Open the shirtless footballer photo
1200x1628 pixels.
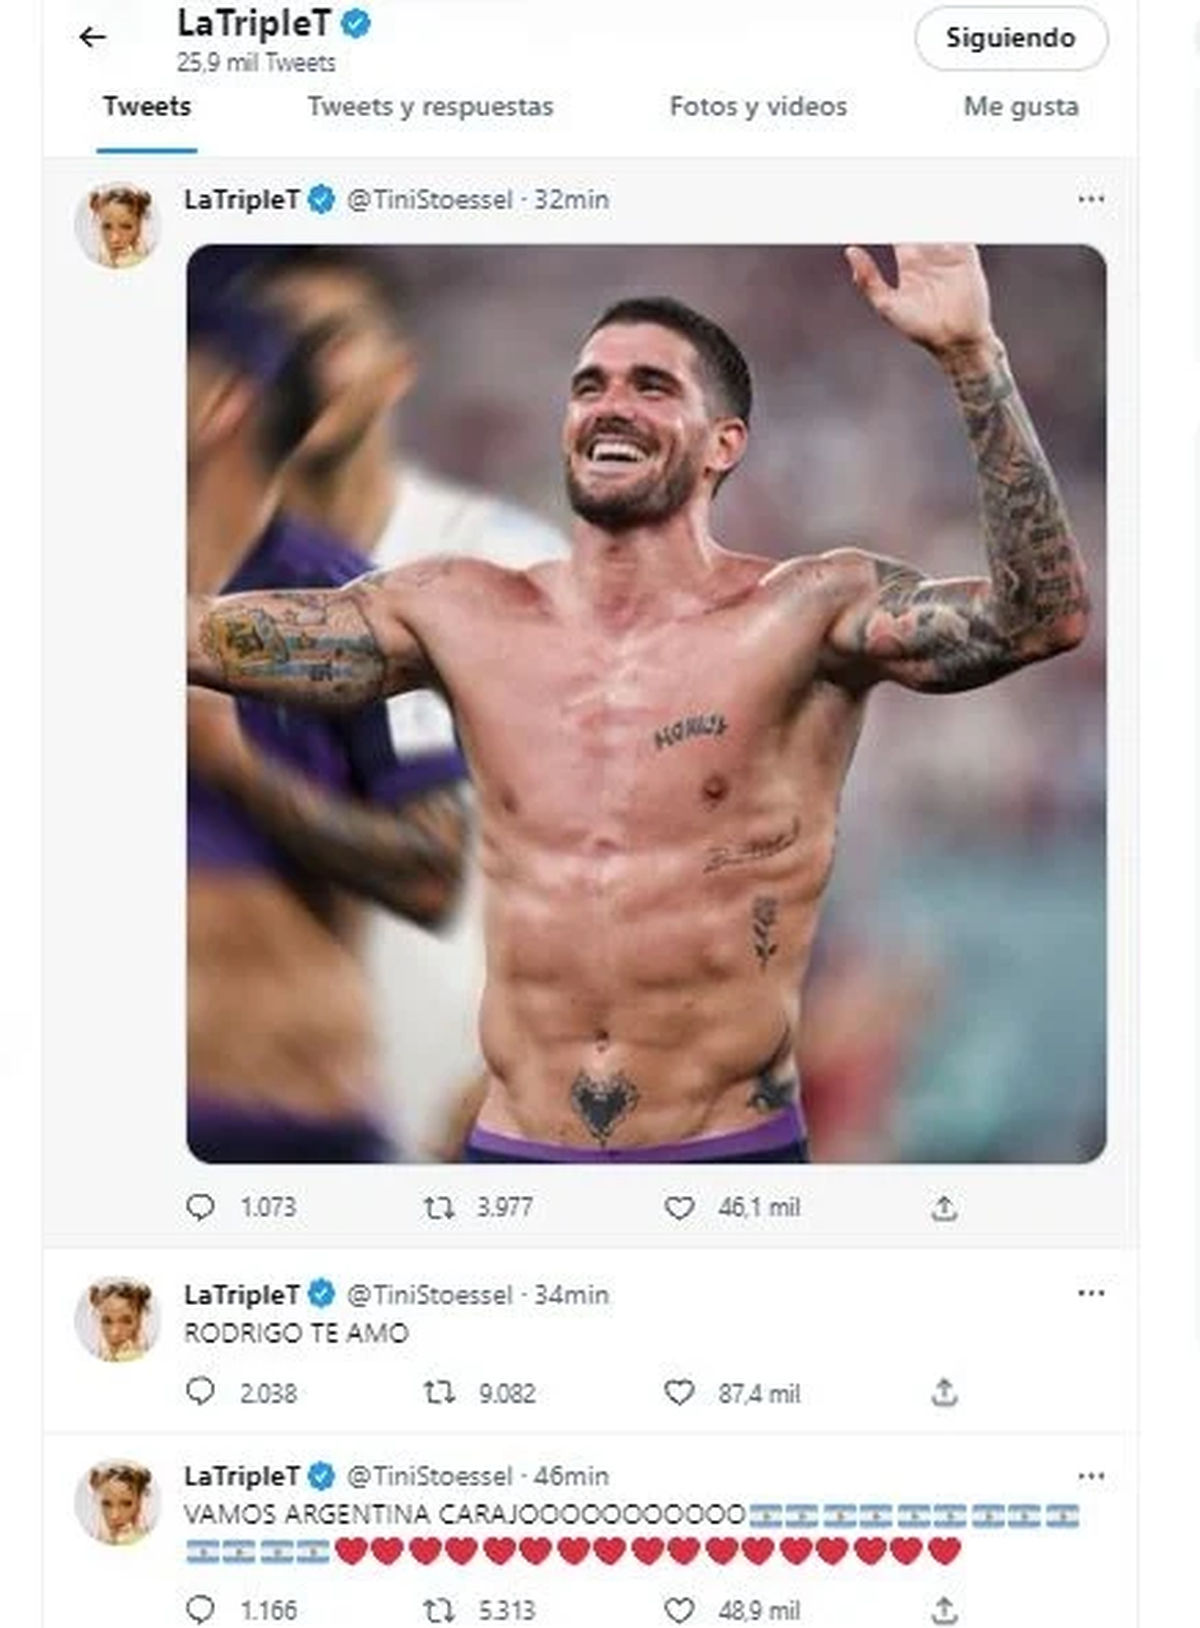646,703
